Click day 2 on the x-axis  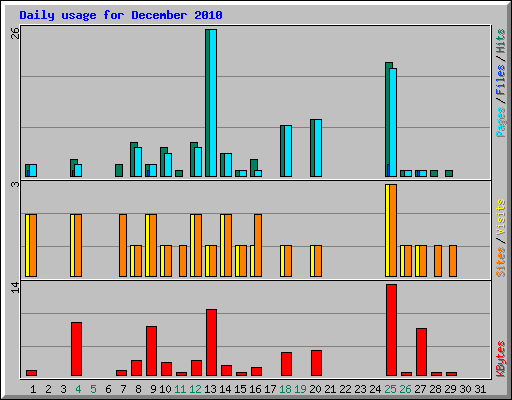48,389
